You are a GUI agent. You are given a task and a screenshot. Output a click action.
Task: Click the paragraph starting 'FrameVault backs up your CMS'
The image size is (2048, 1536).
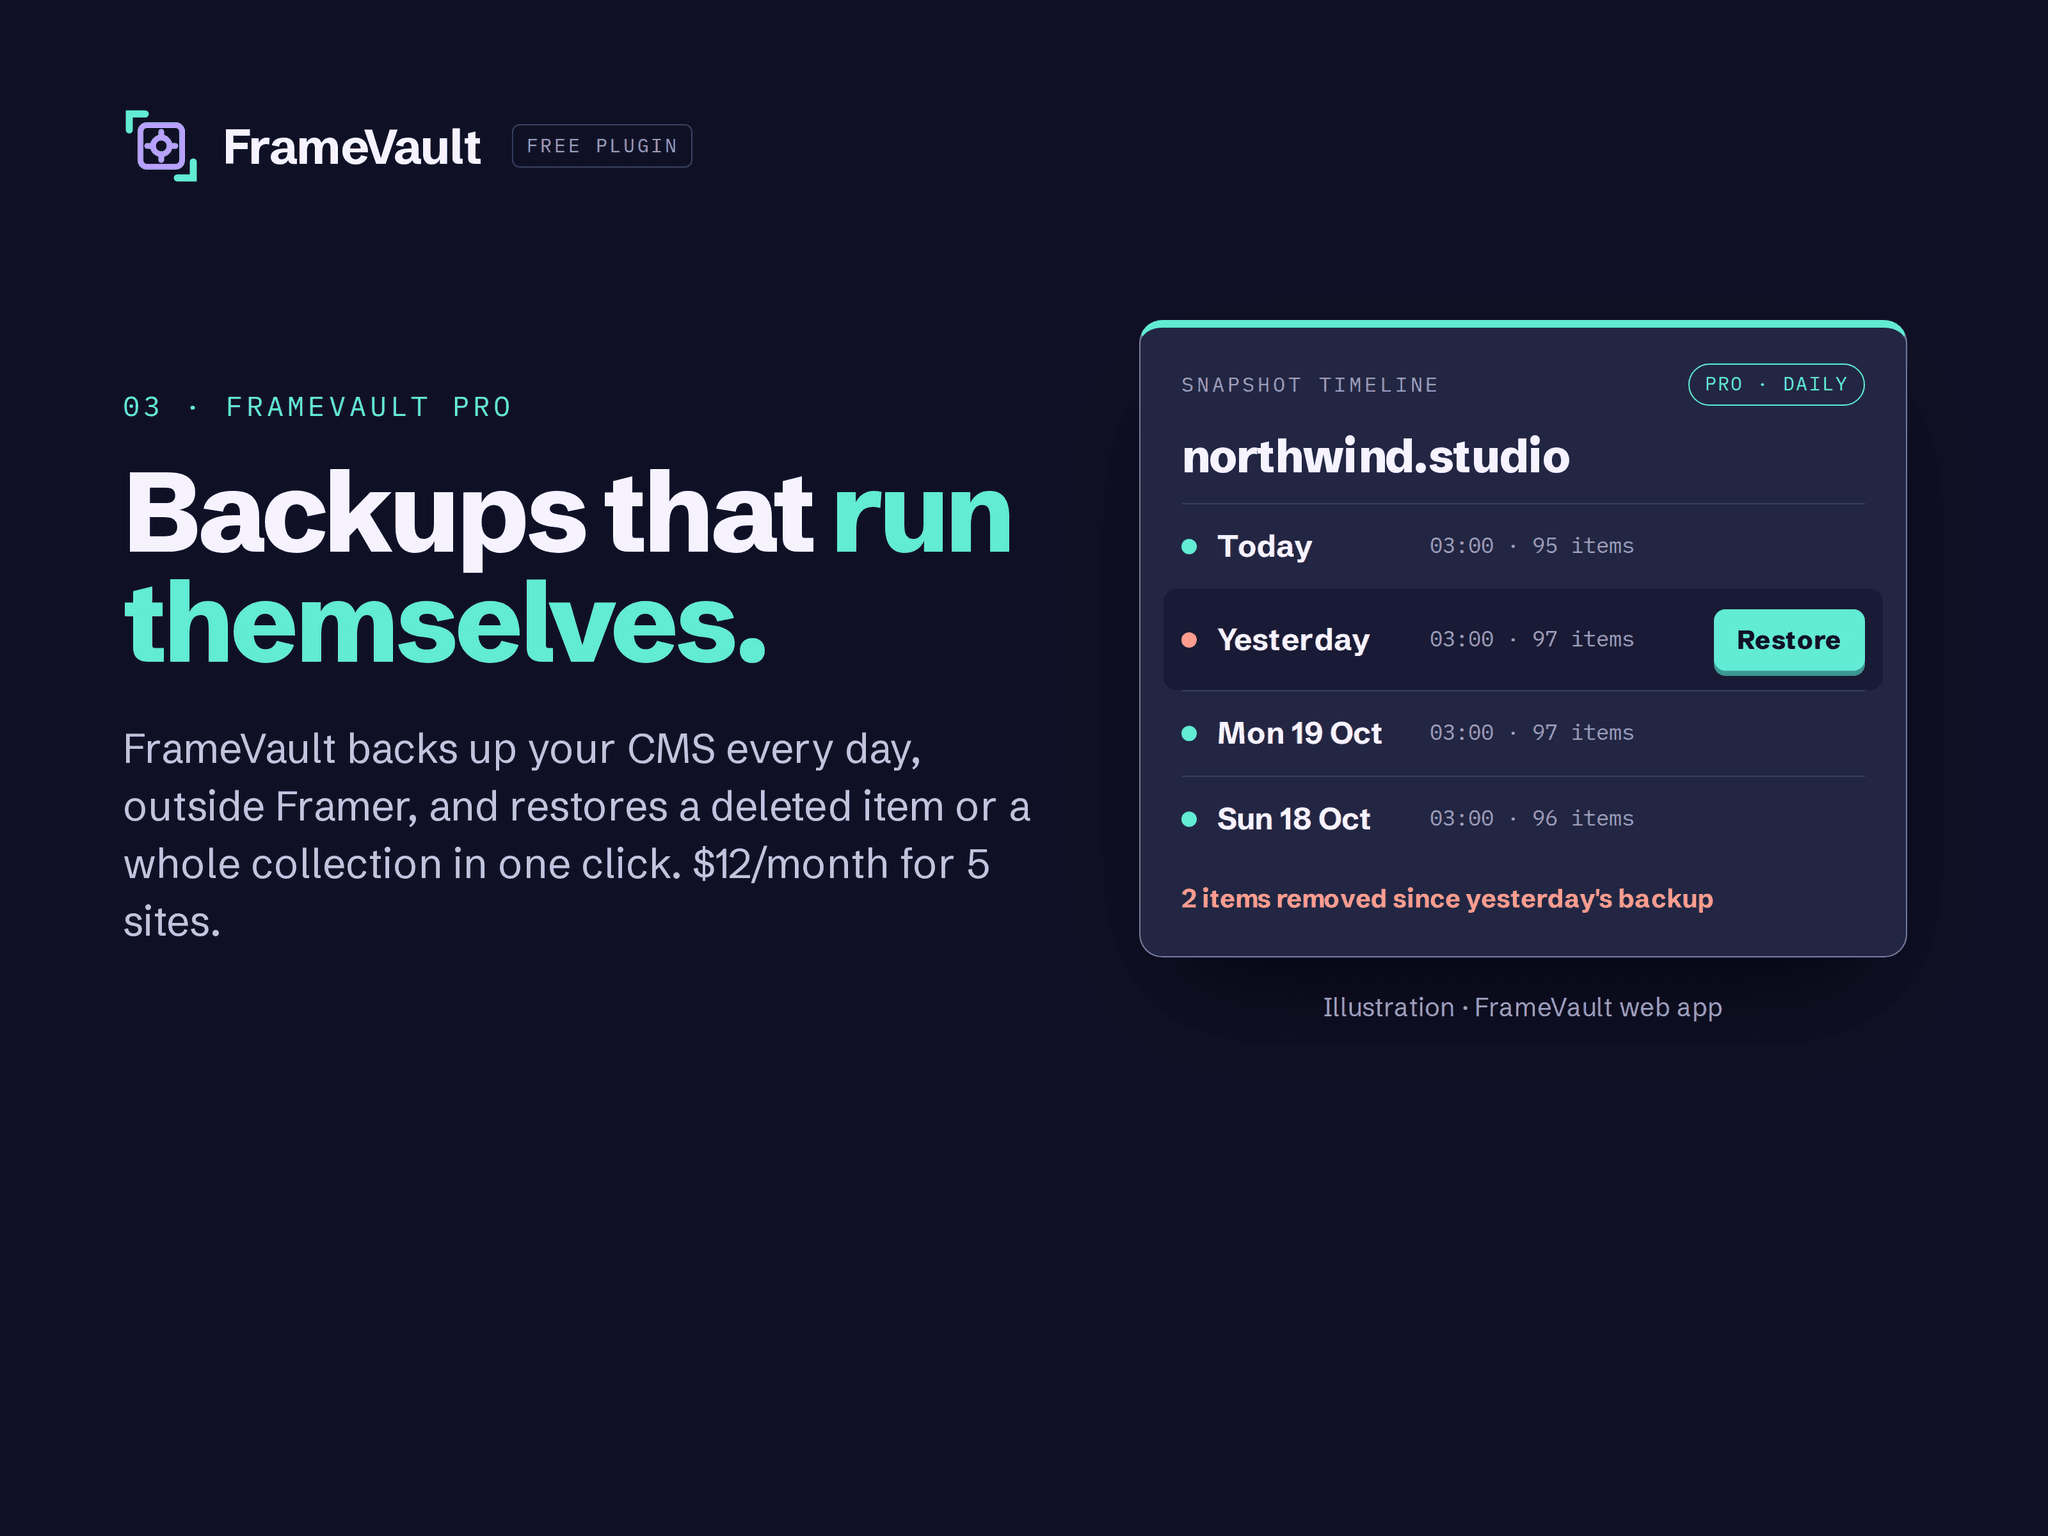[577, 835]
